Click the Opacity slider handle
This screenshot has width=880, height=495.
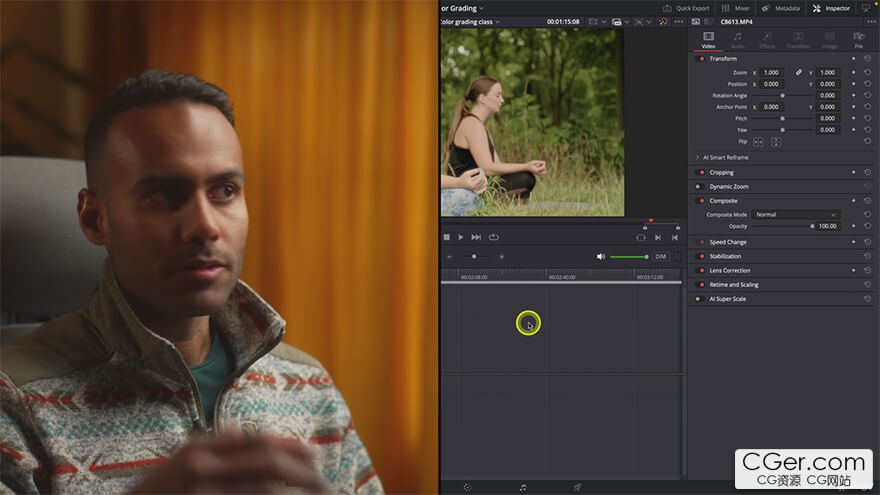[812, 226]
